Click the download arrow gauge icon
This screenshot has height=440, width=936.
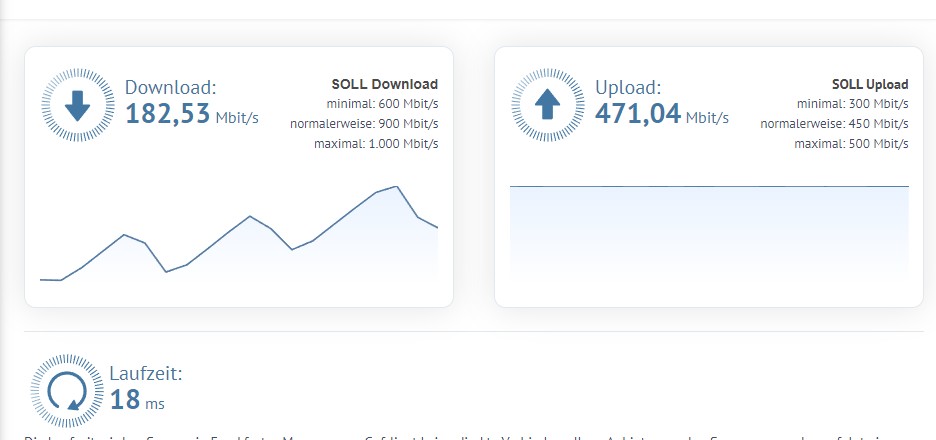coord(78,105)
